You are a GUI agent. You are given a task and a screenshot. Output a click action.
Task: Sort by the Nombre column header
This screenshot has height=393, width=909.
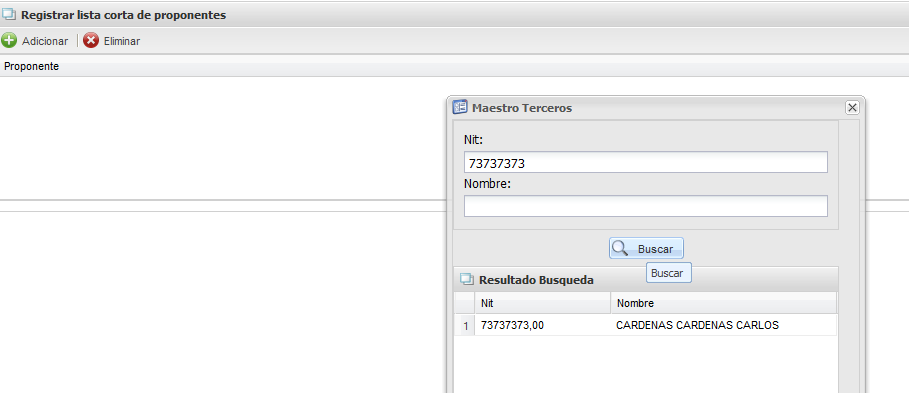tap(723, 303)
